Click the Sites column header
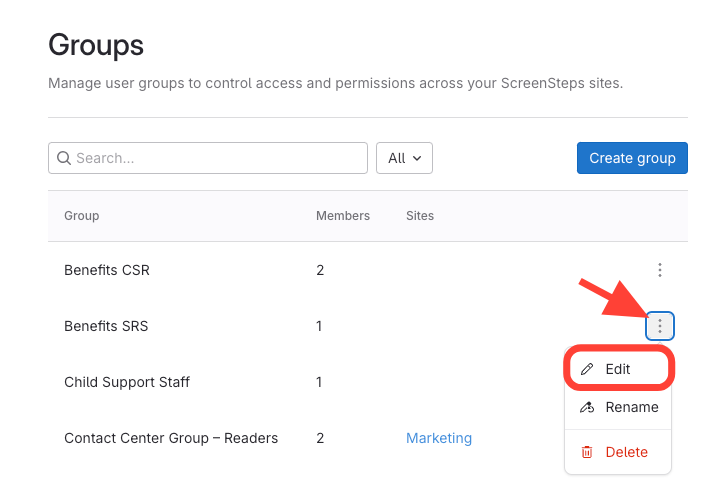 point(420,216)
